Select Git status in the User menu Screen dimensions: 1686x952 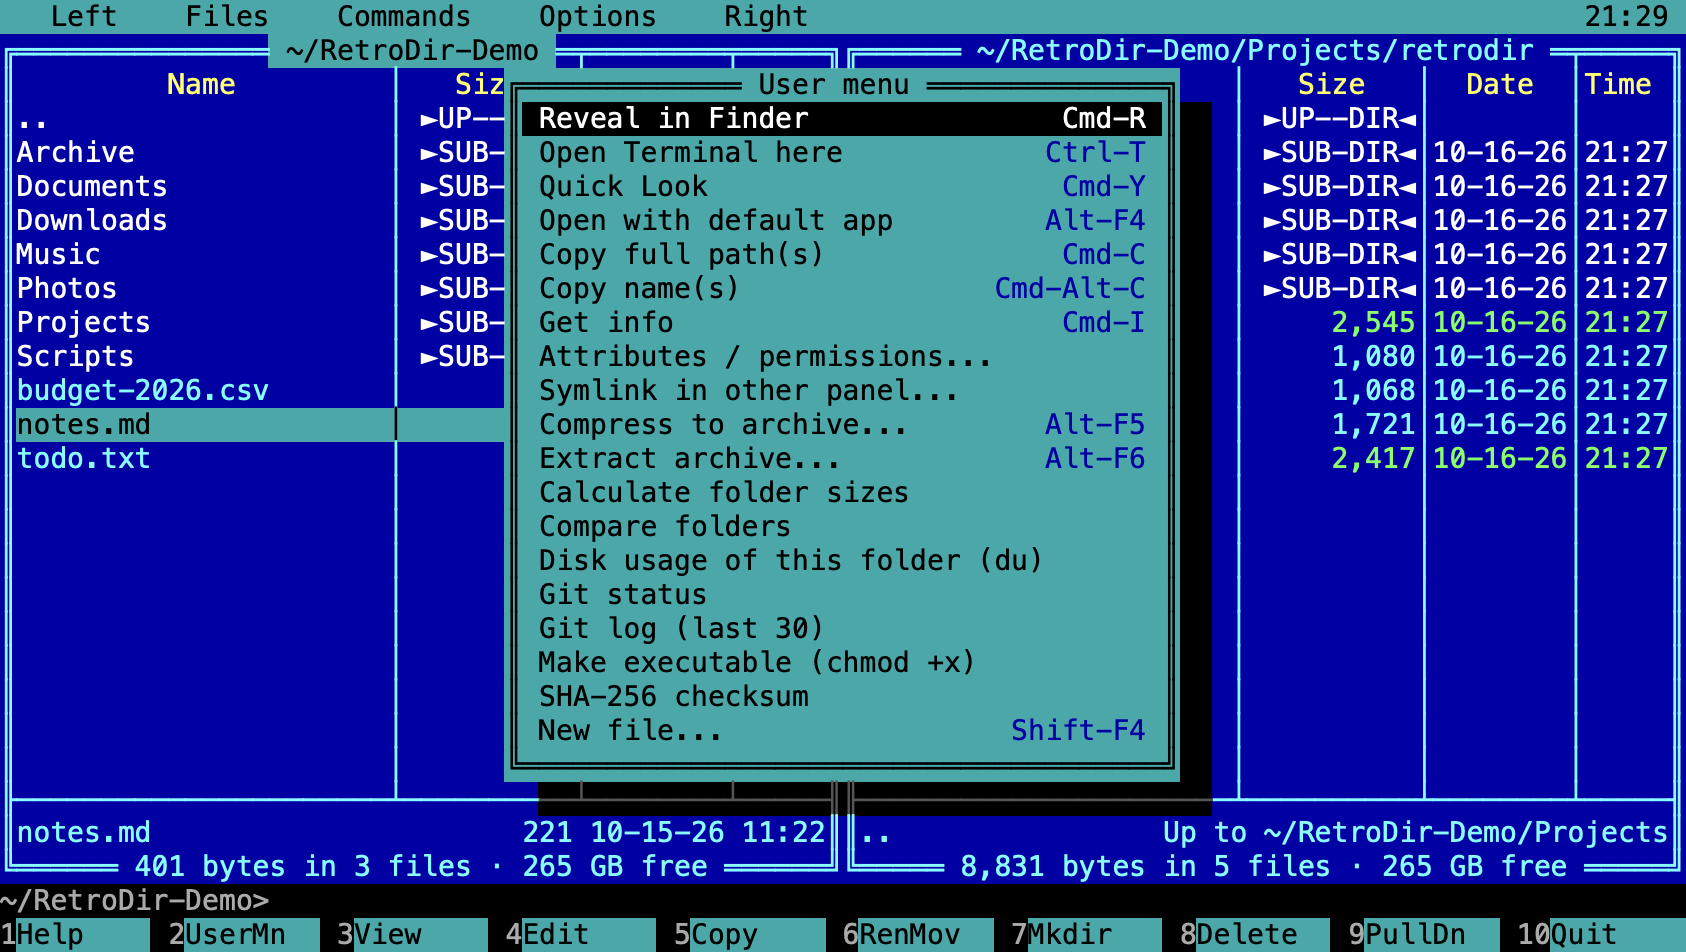pyautogui.click(x=842, y=594)
